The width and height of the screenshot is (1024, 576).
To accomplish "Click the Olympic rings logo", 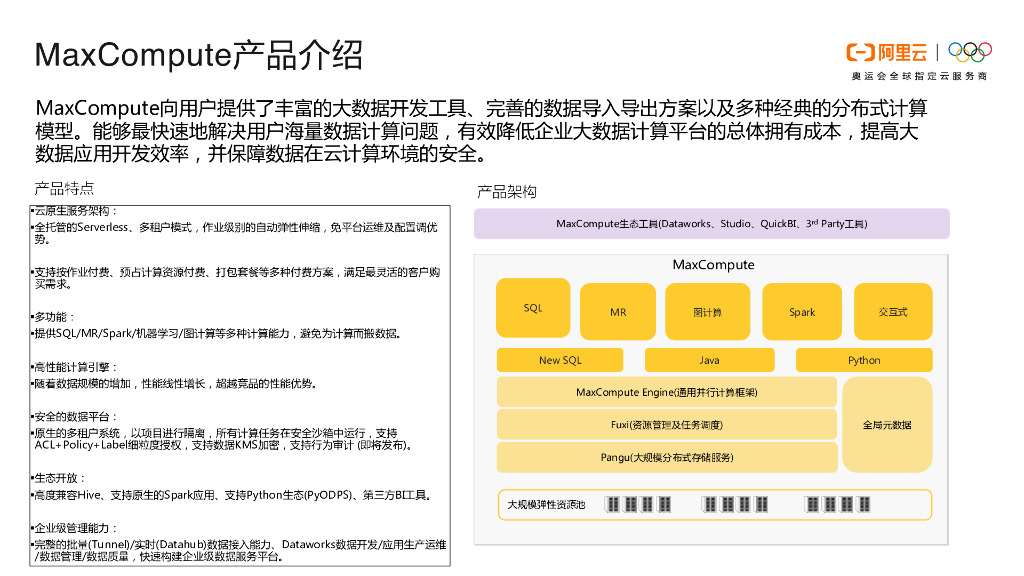I will [x=968, y=51].
